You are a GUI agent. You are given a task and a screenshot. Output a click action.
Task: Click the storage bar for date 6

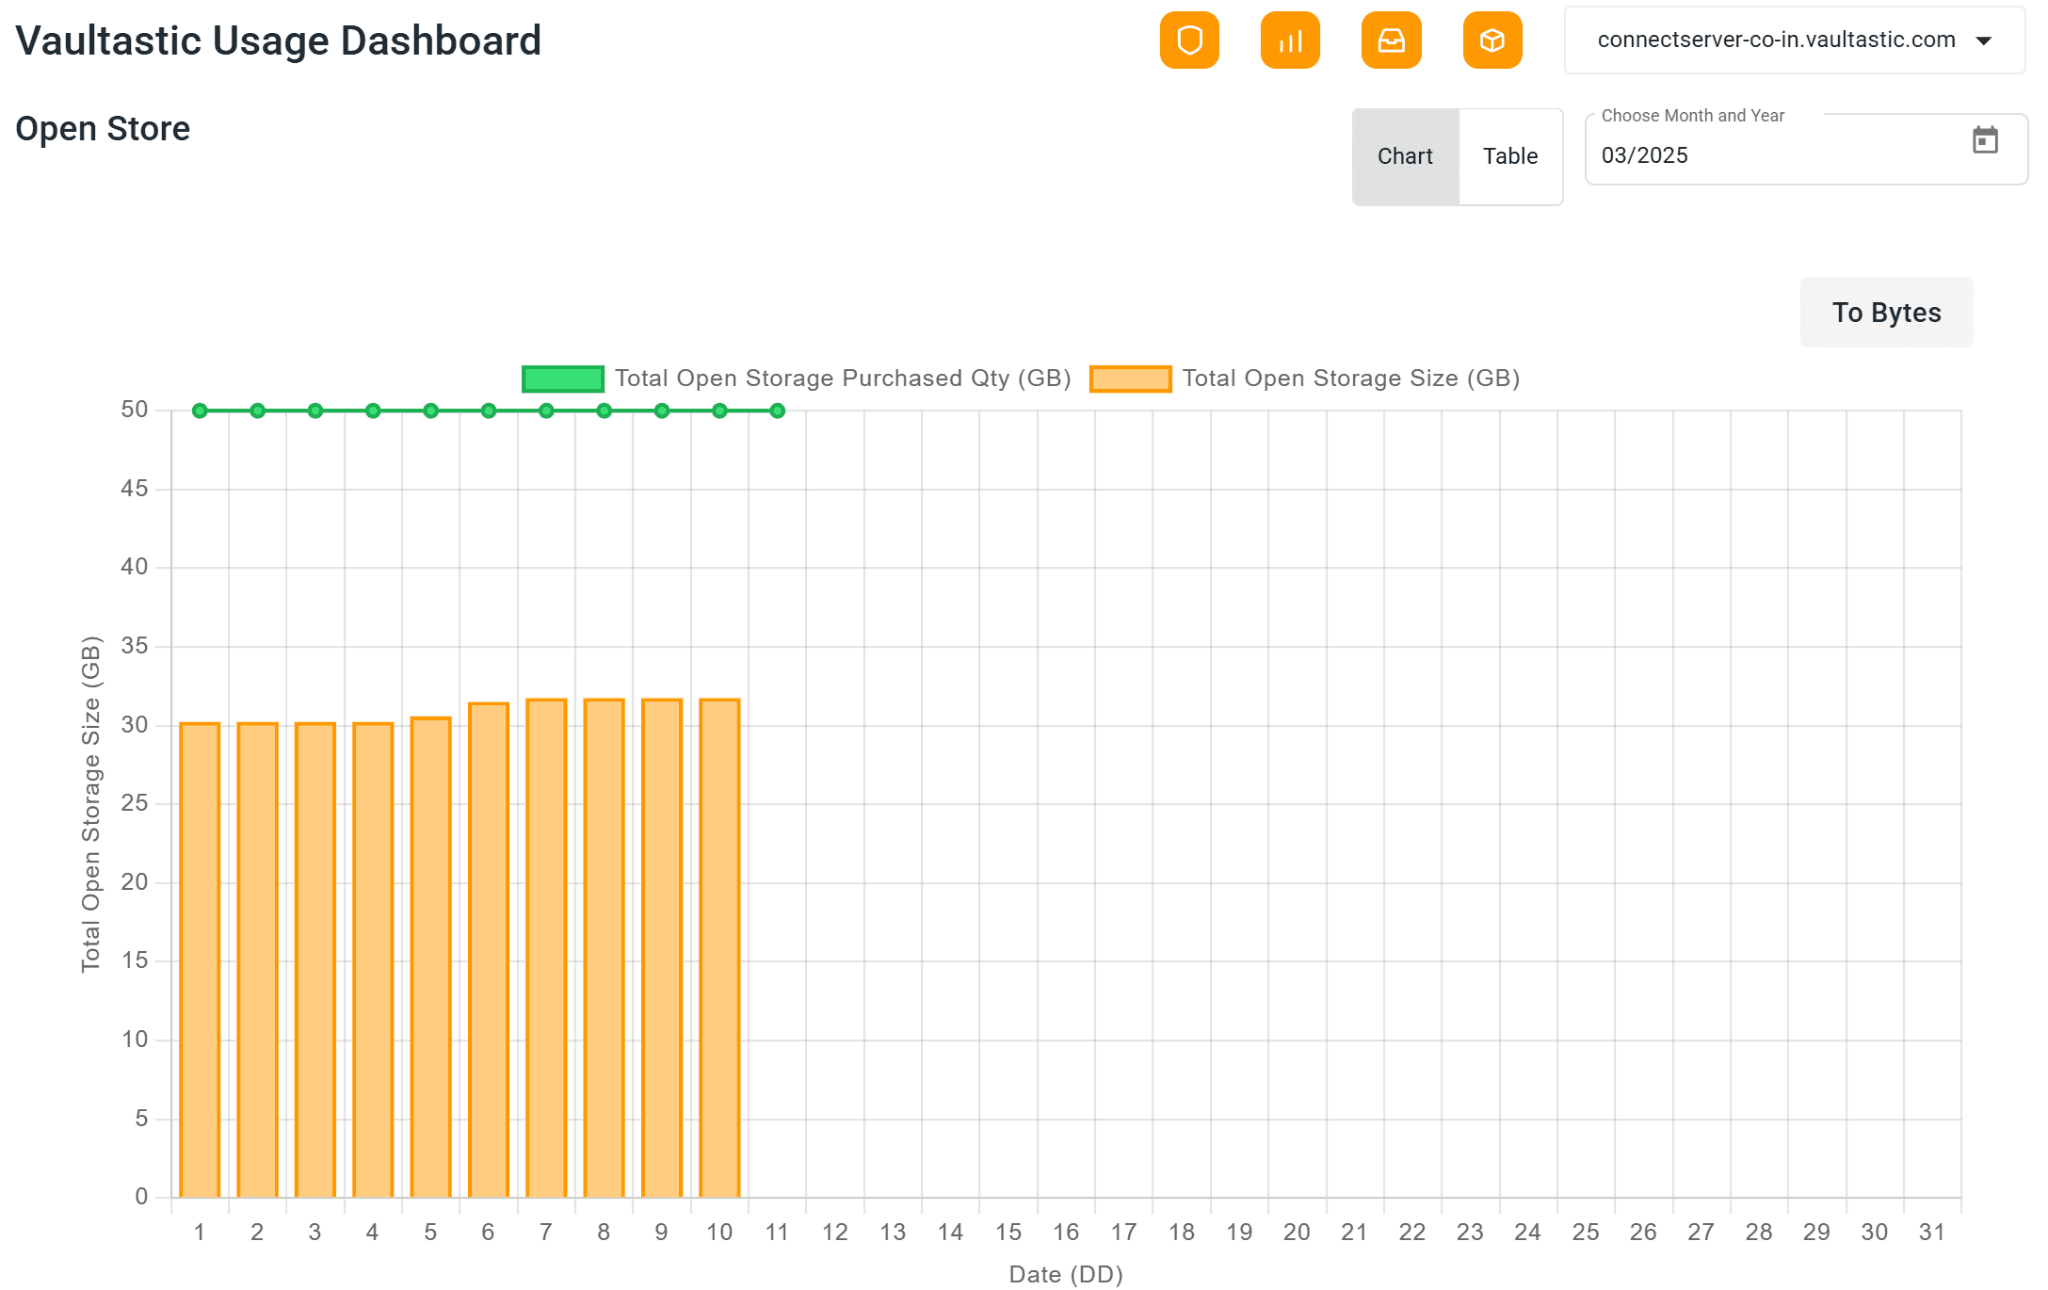pyautogui.click(x=489, y=950)
